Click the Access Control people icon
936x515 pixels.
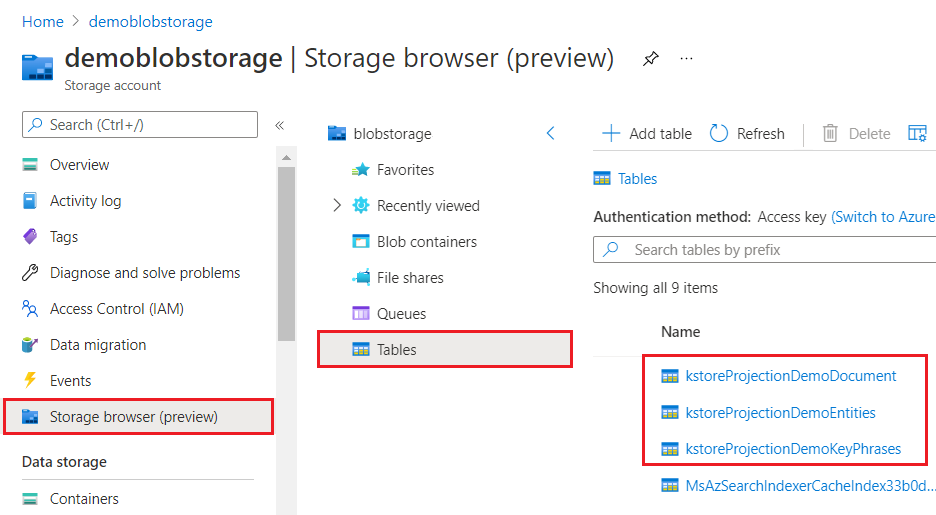[x=30, y=309]
